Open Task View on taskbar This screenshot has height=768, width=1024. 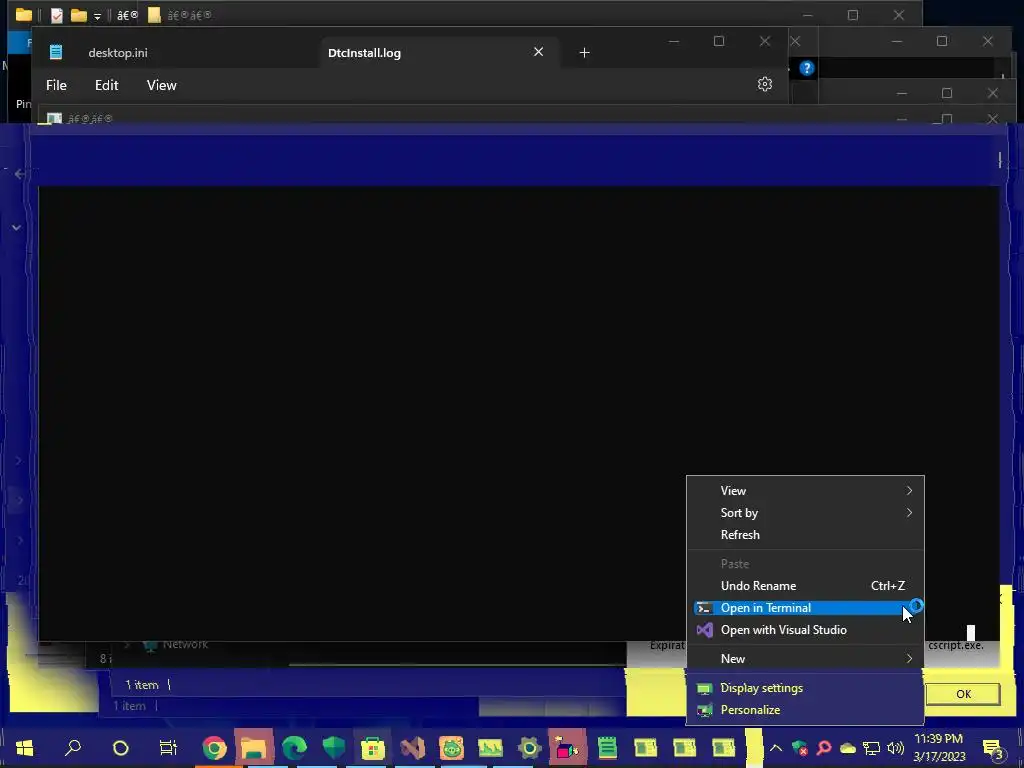point(168,748)
